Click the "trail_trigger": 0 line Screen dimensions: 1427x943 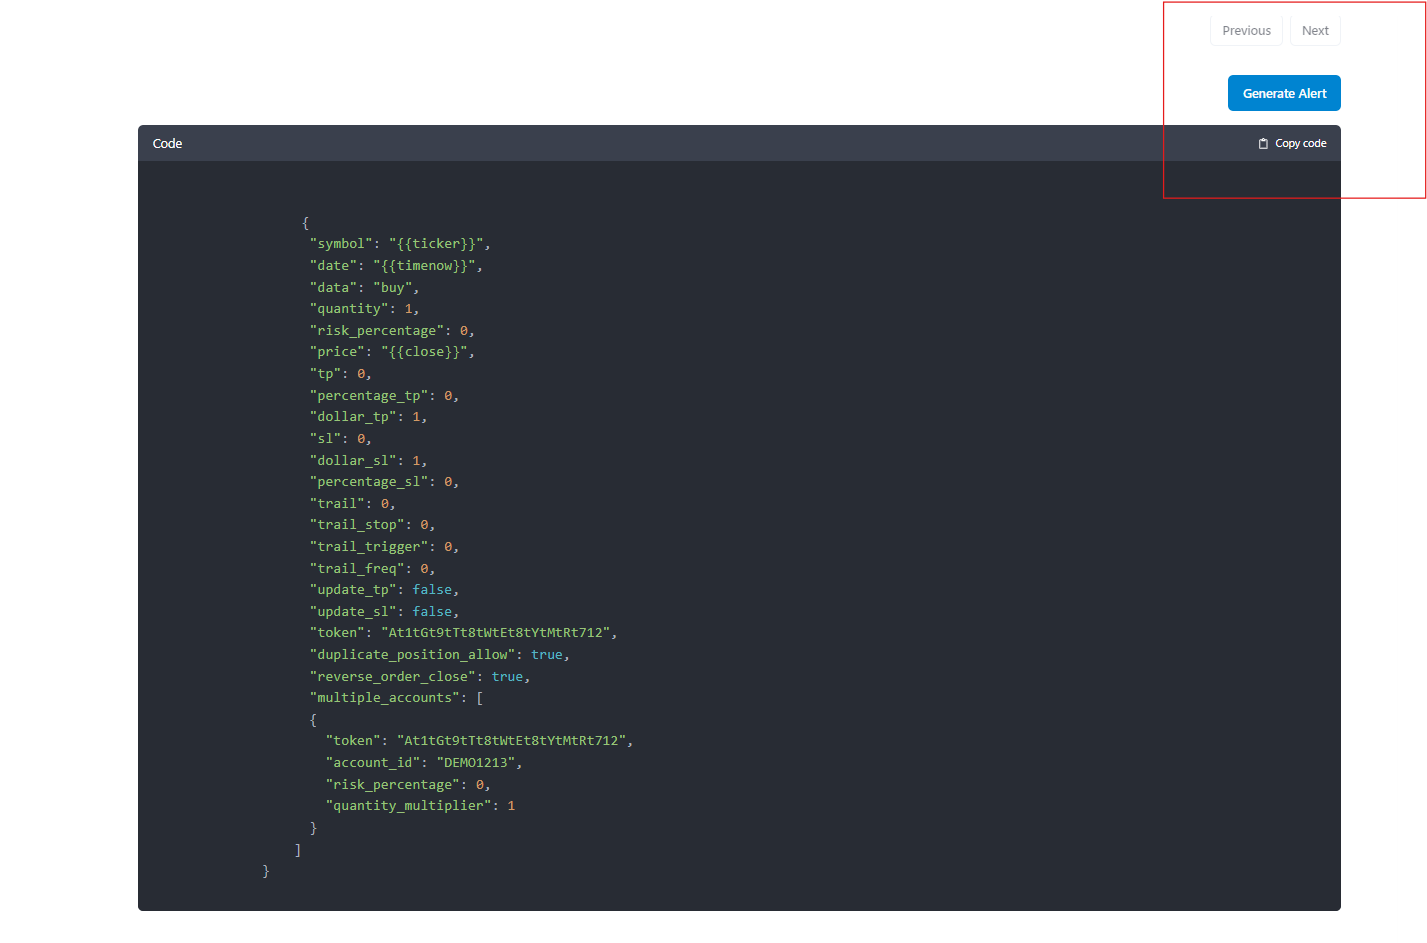point(384,547)
